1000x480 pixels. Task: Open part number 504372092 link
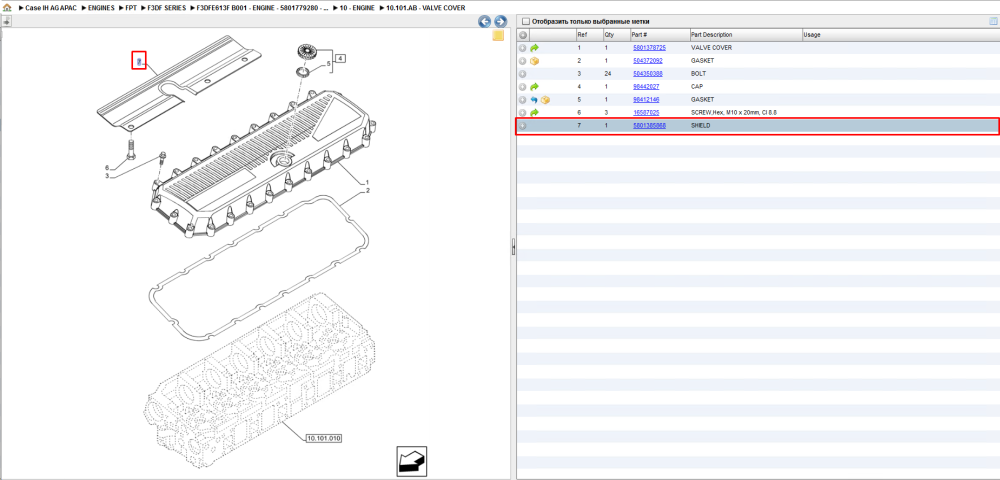(647, 61)
